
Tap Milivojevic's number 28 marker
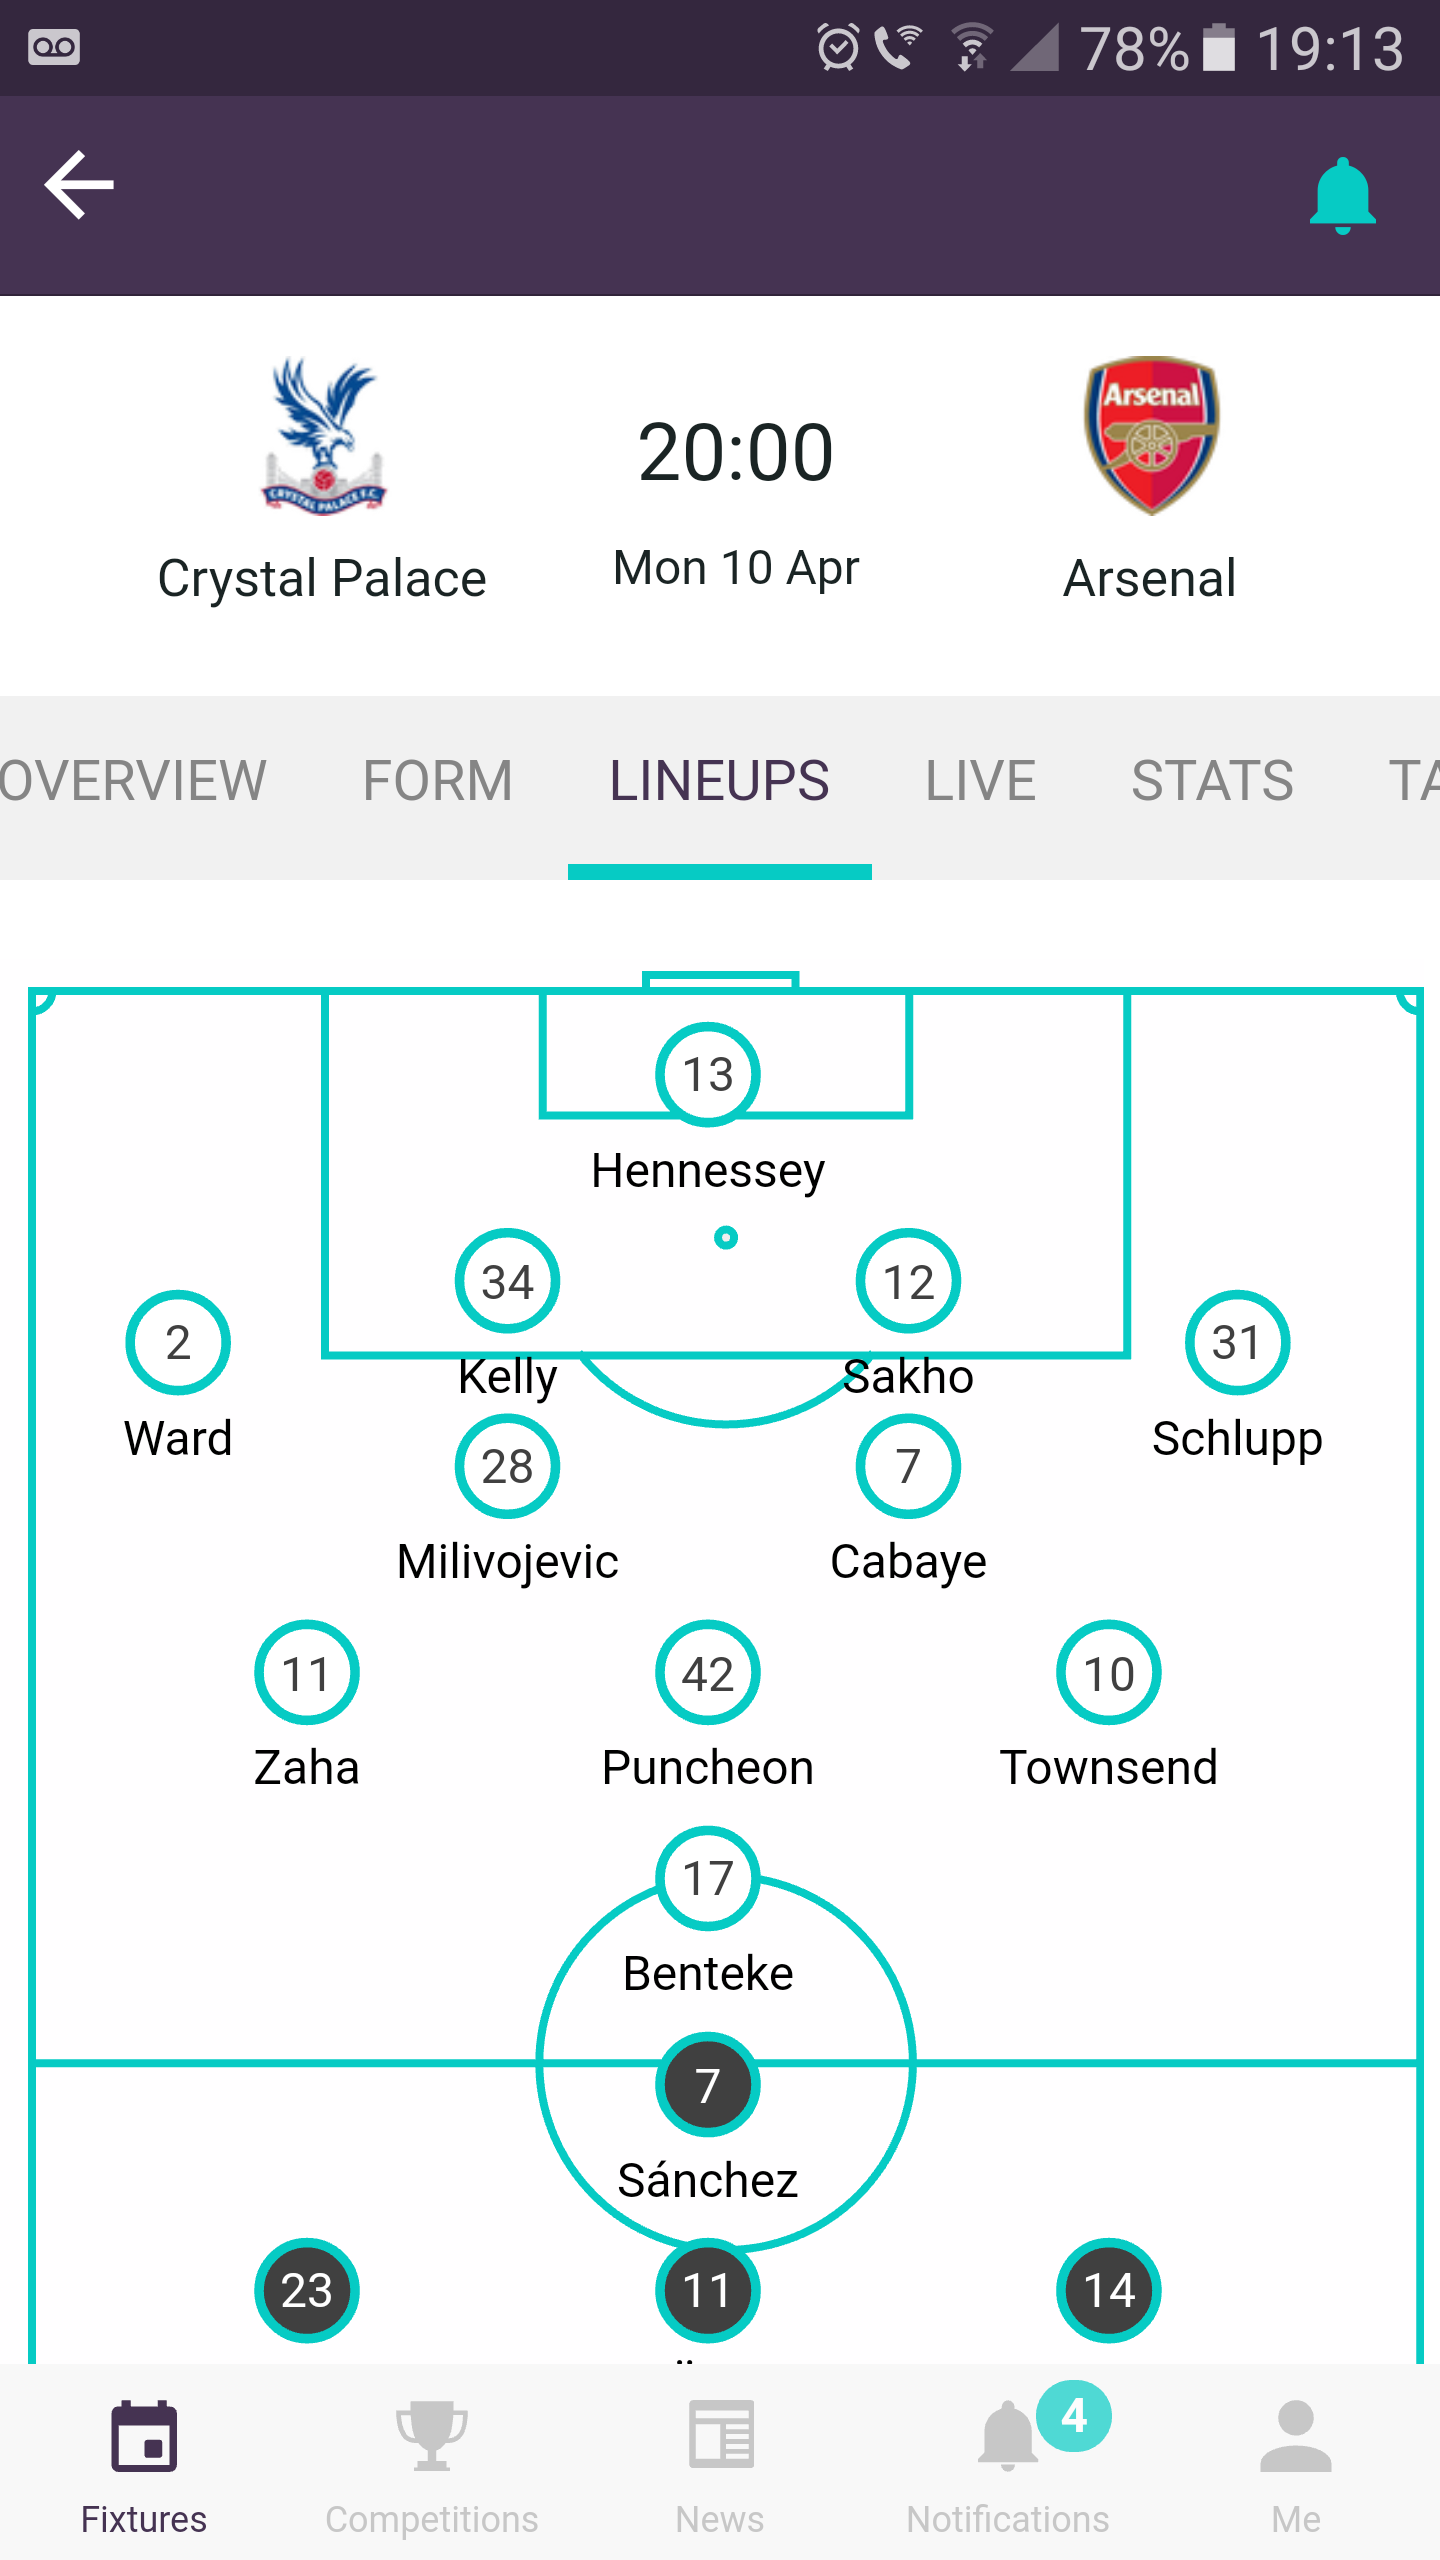coord(507,1467)
